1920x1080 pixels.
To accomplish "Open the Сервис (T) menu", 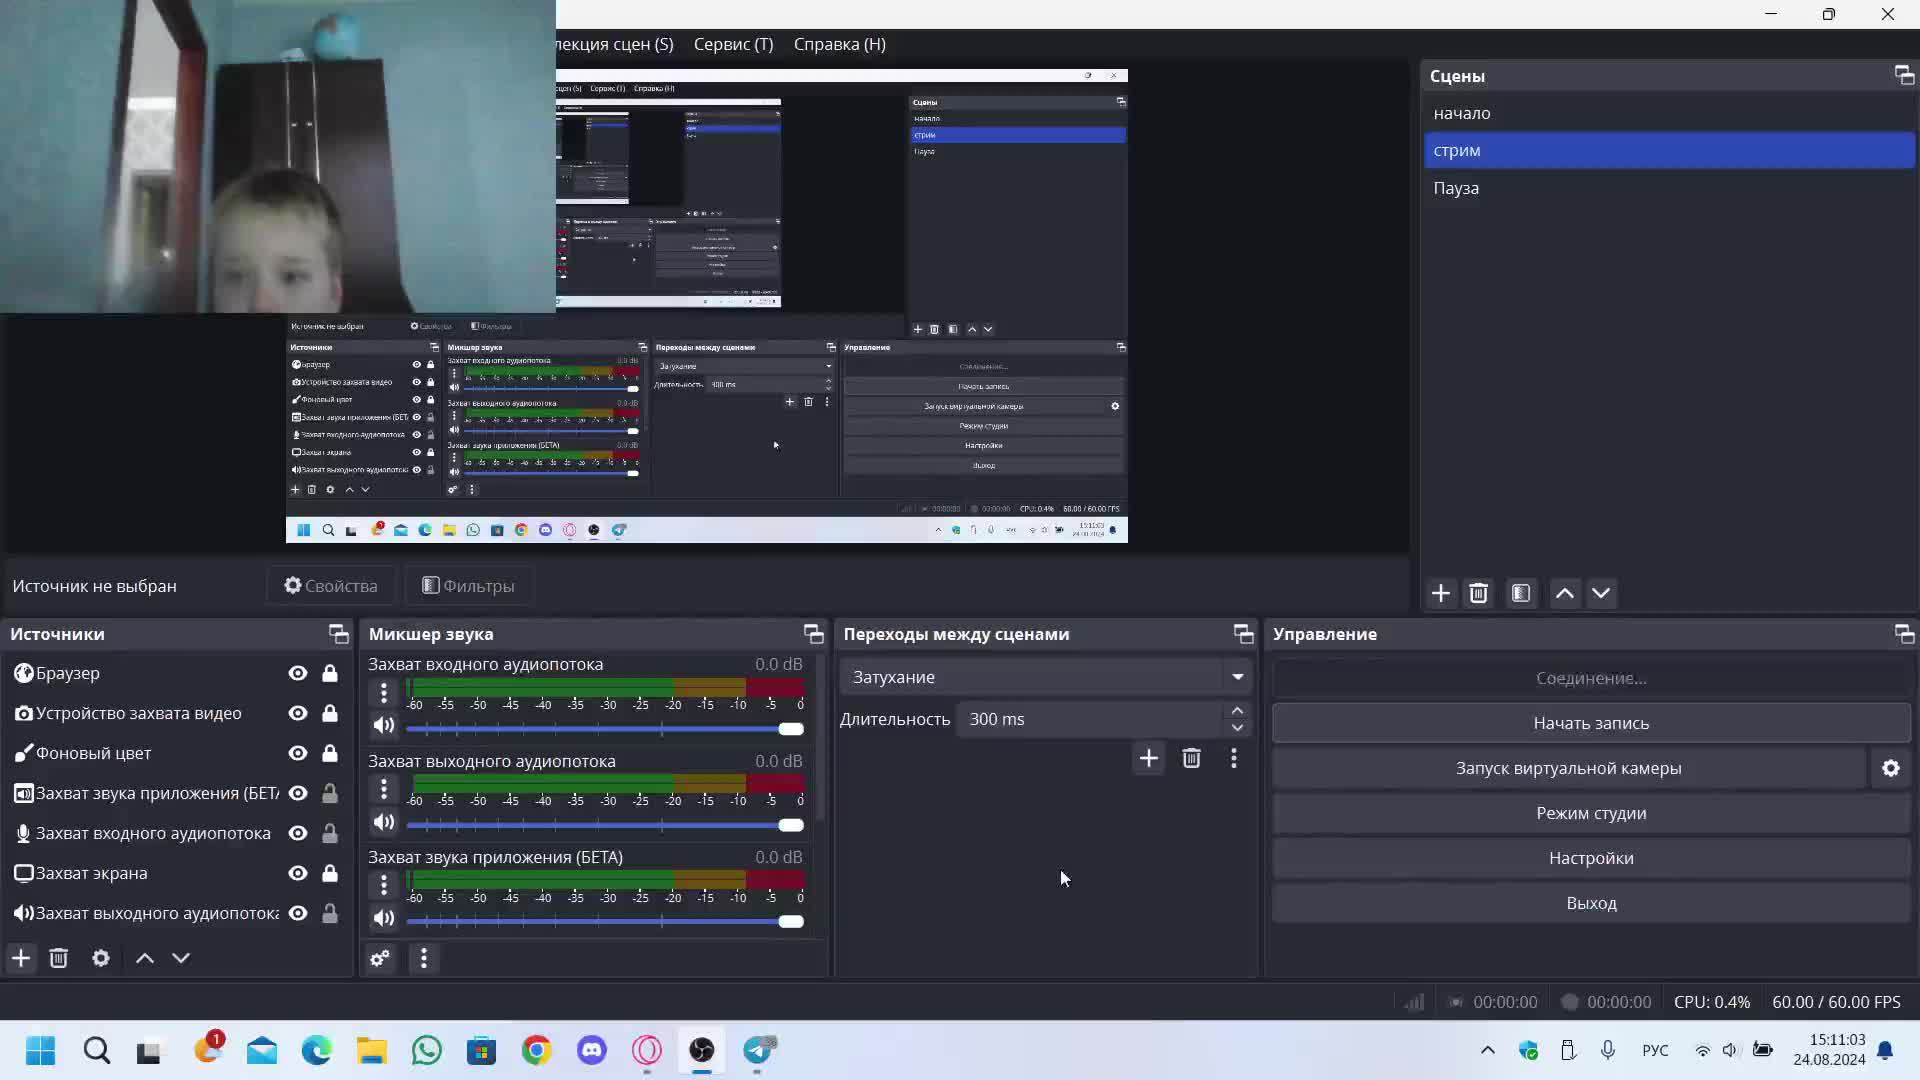I will tap(733, 44).
